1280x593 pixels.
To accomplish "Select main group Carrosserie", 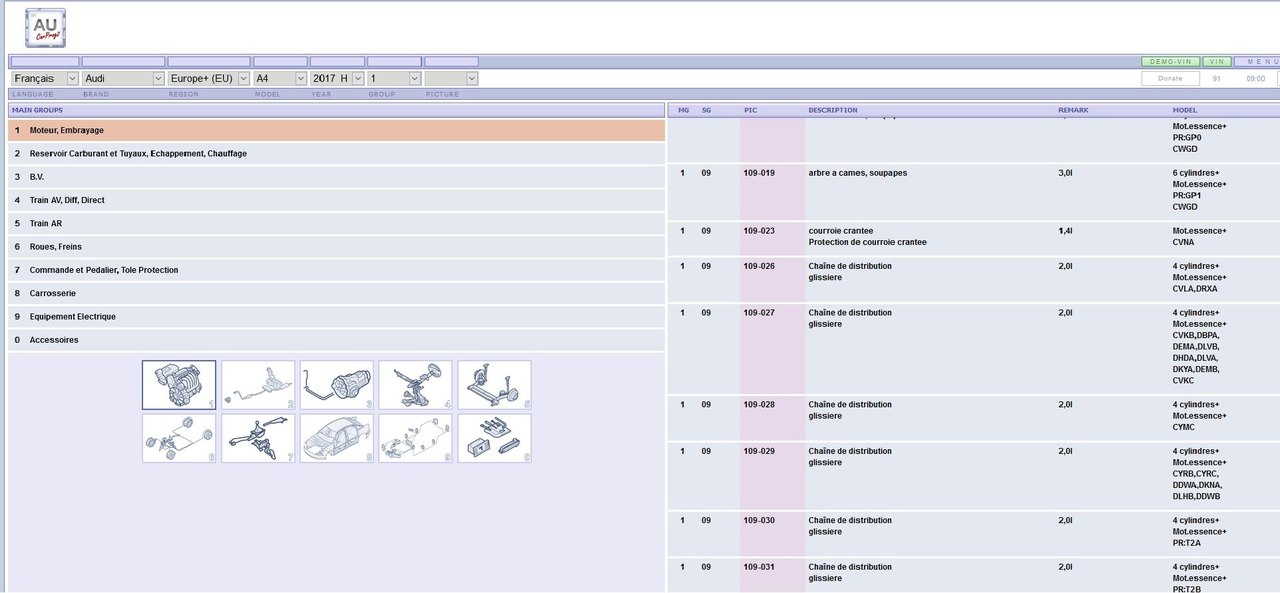I will point(53,293).
